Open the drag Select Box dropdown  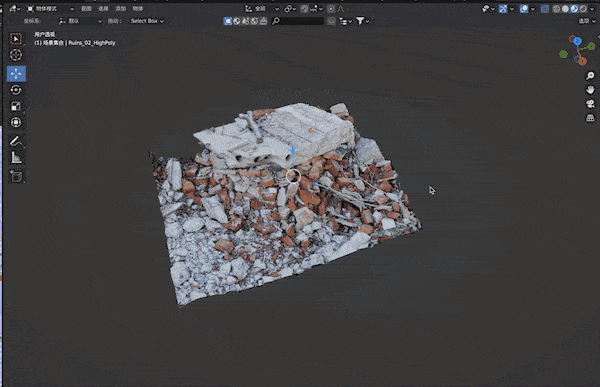147,21
